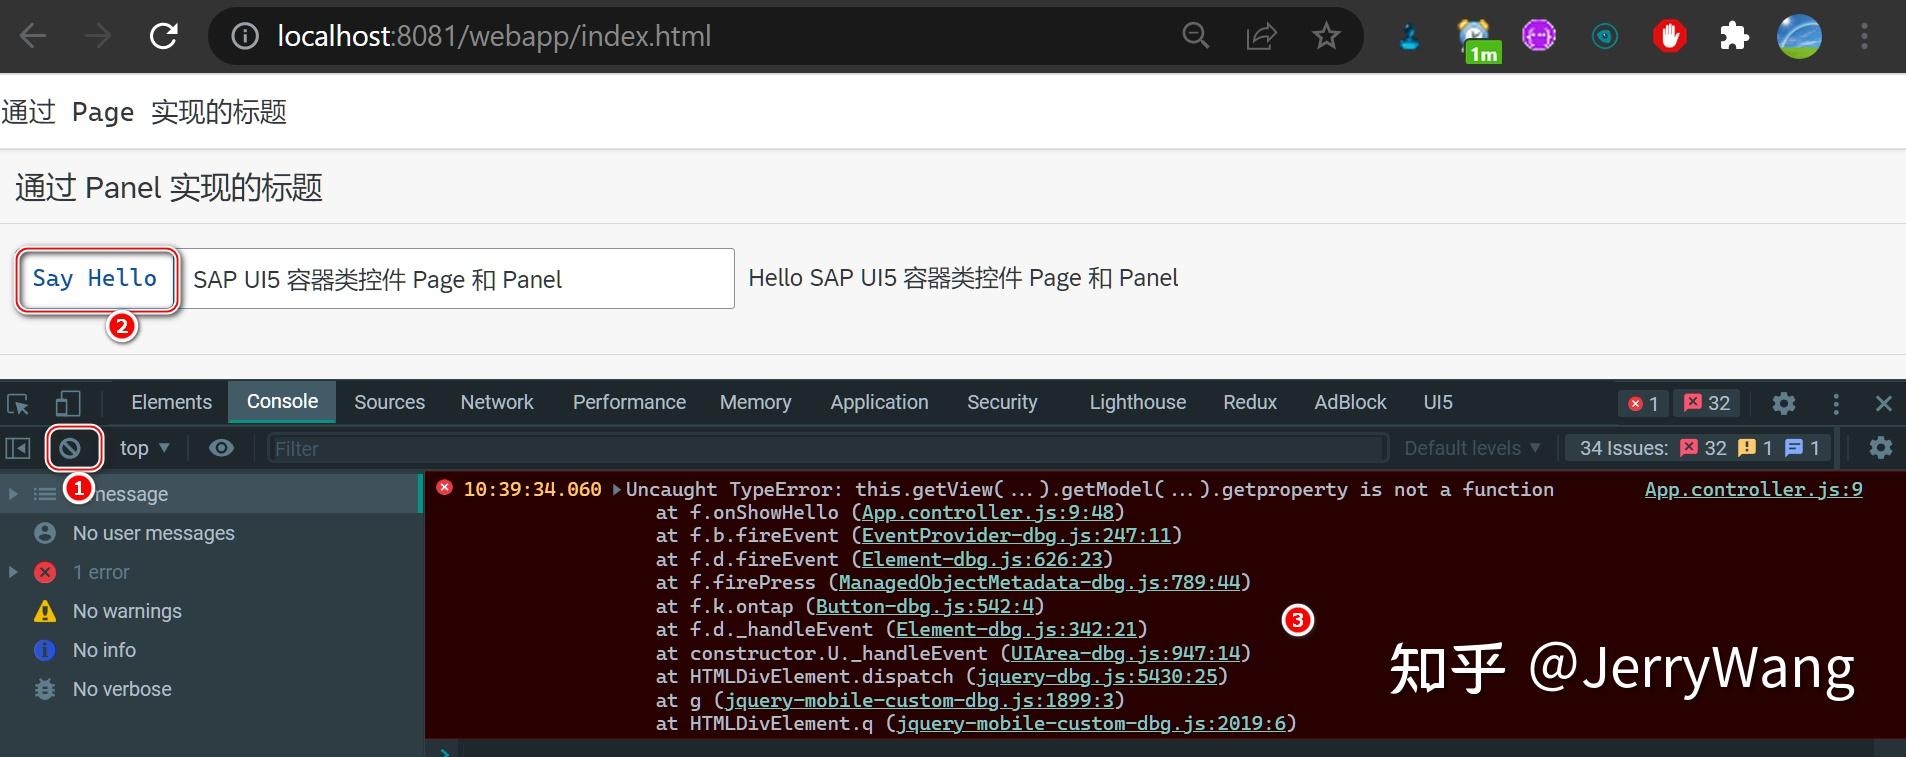1906x757 pixels.
Task: Bookmark the page with the star icon
Action: (x=1326, y=37)
